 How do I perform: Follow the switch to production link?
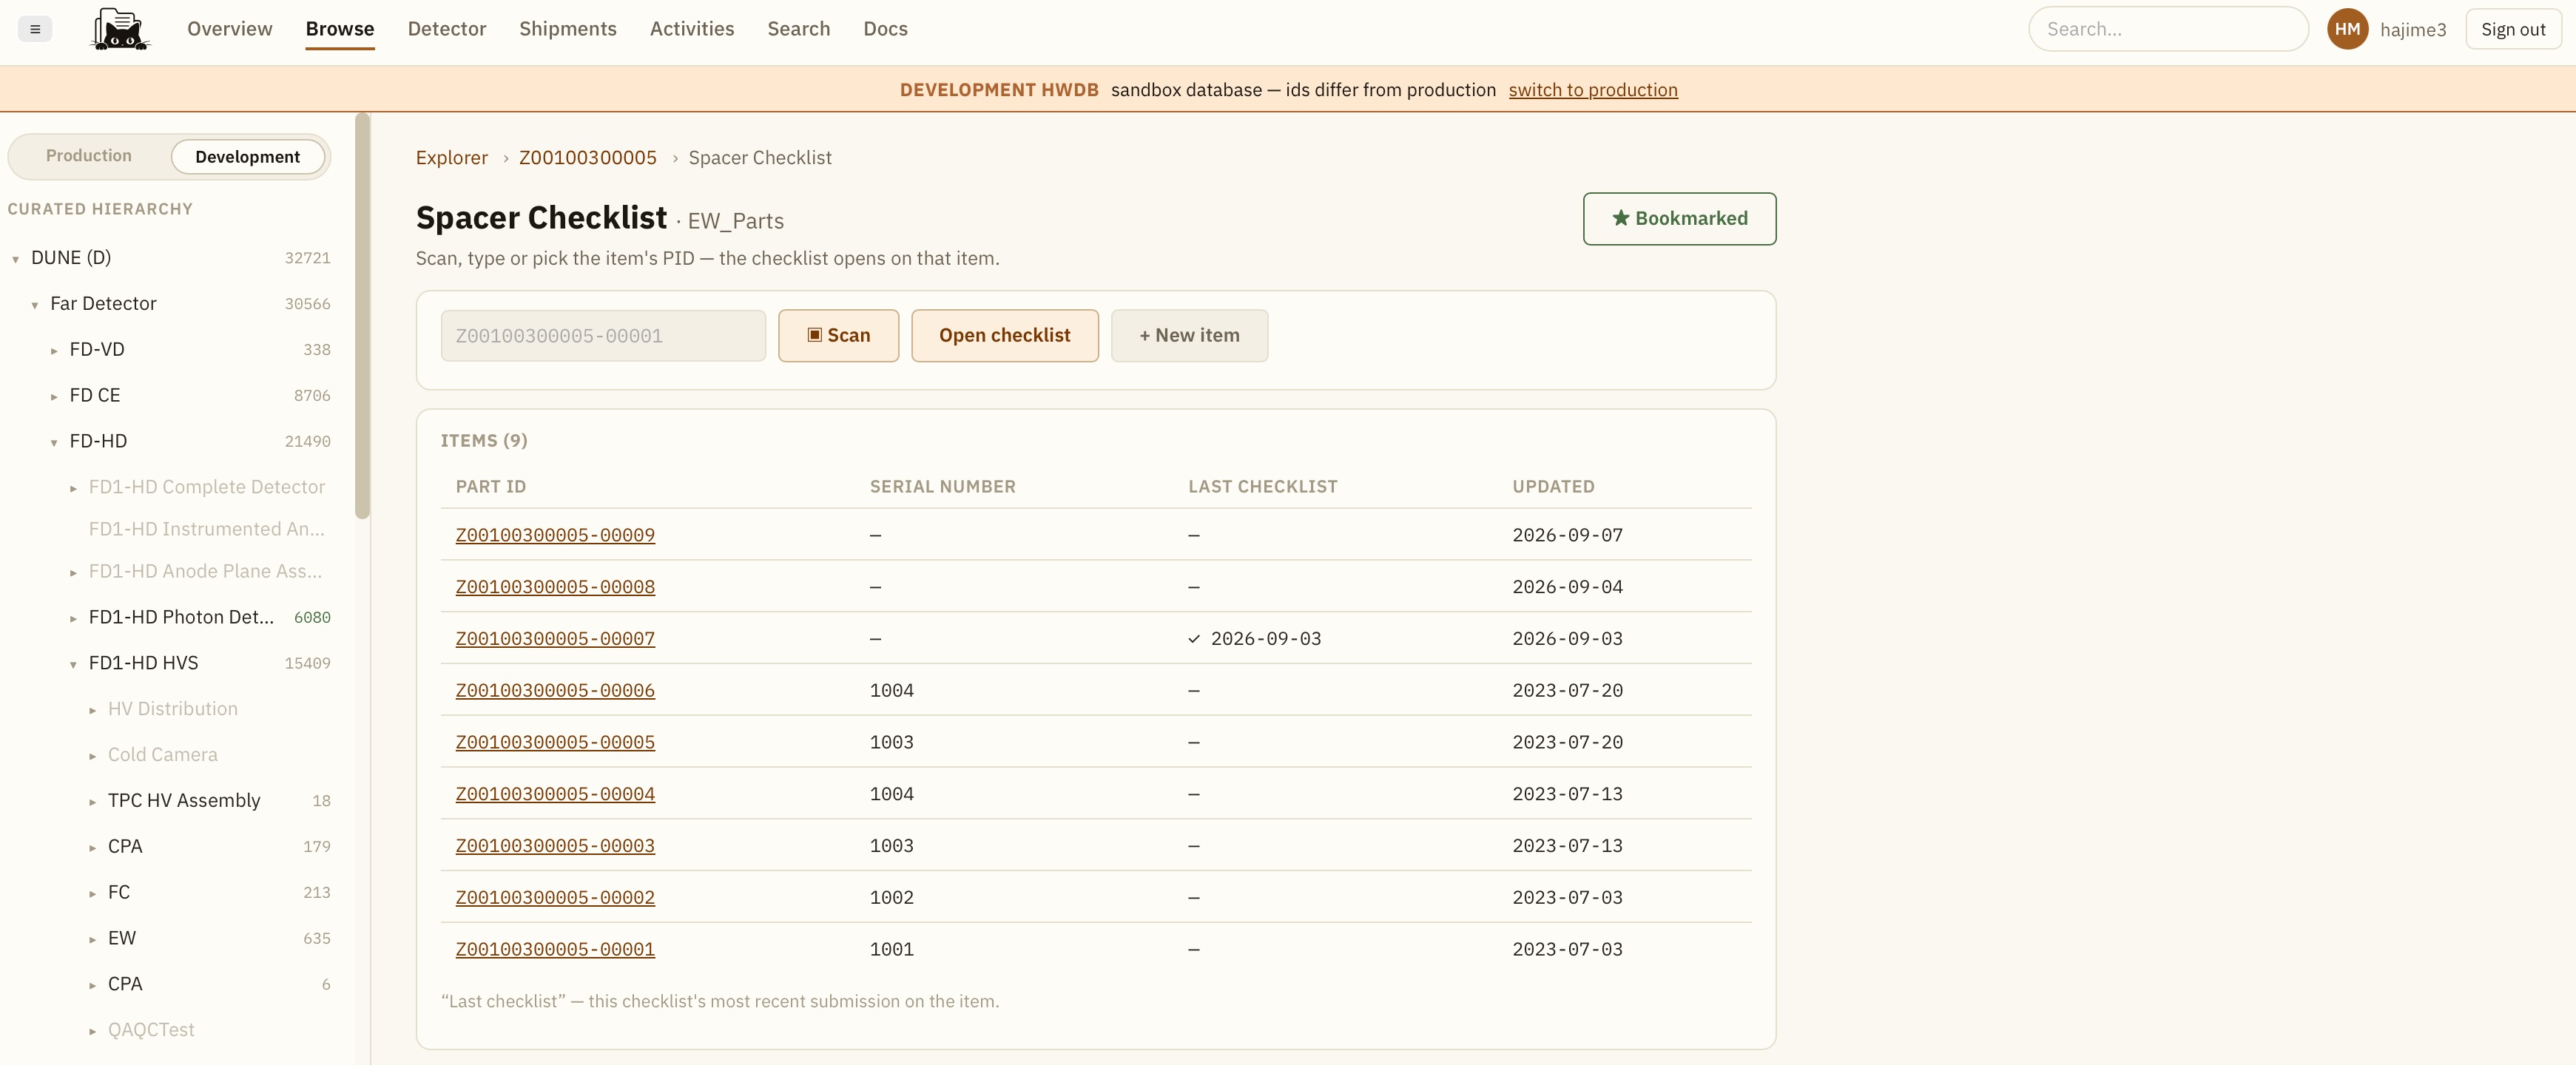pyautogui.click(x=1593, y=90)
